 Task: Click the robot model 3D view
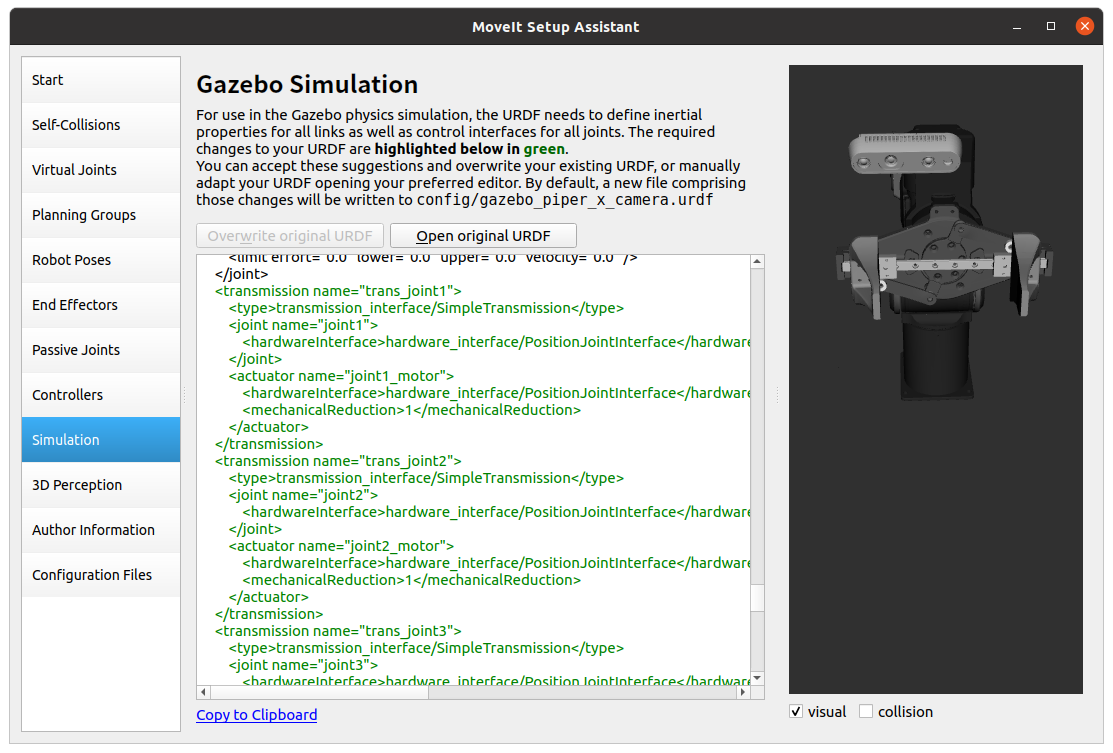tap(936, 379)
